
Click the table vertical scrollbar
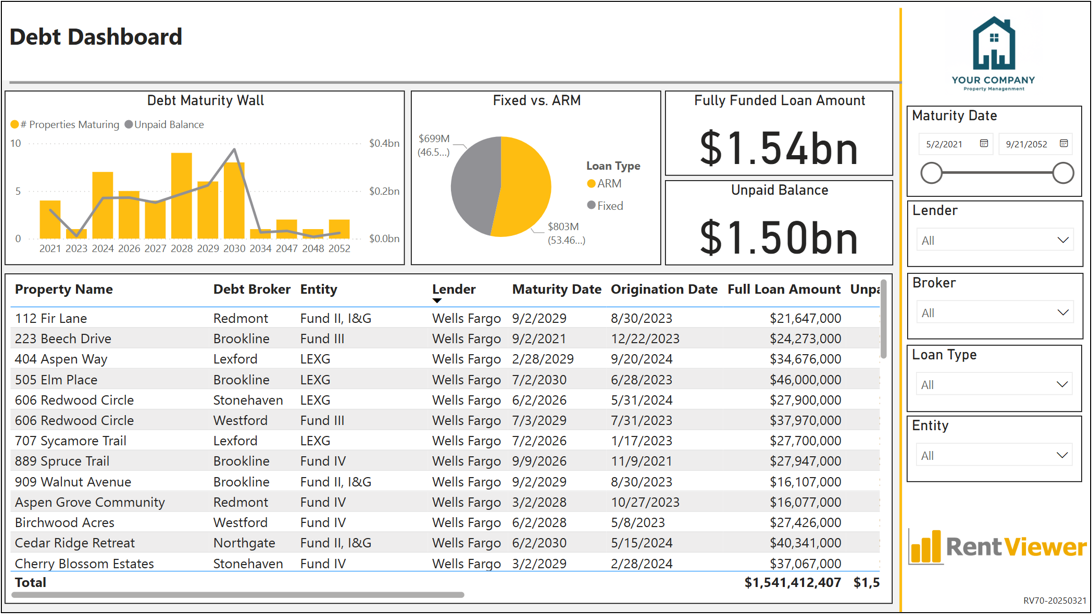[883, 320]
